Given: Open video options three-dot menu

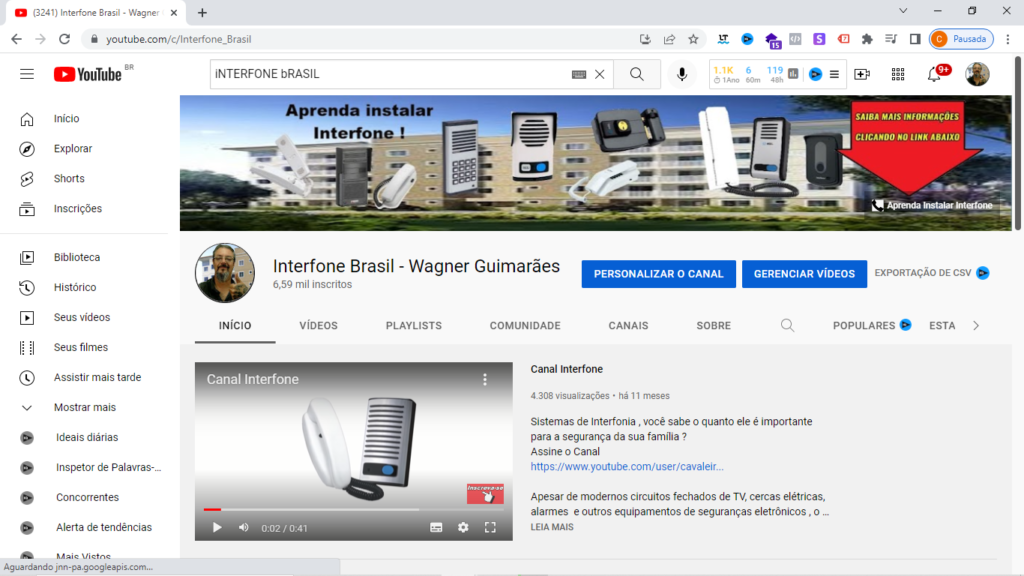Looking at the screenshot, I should (485, 379).
